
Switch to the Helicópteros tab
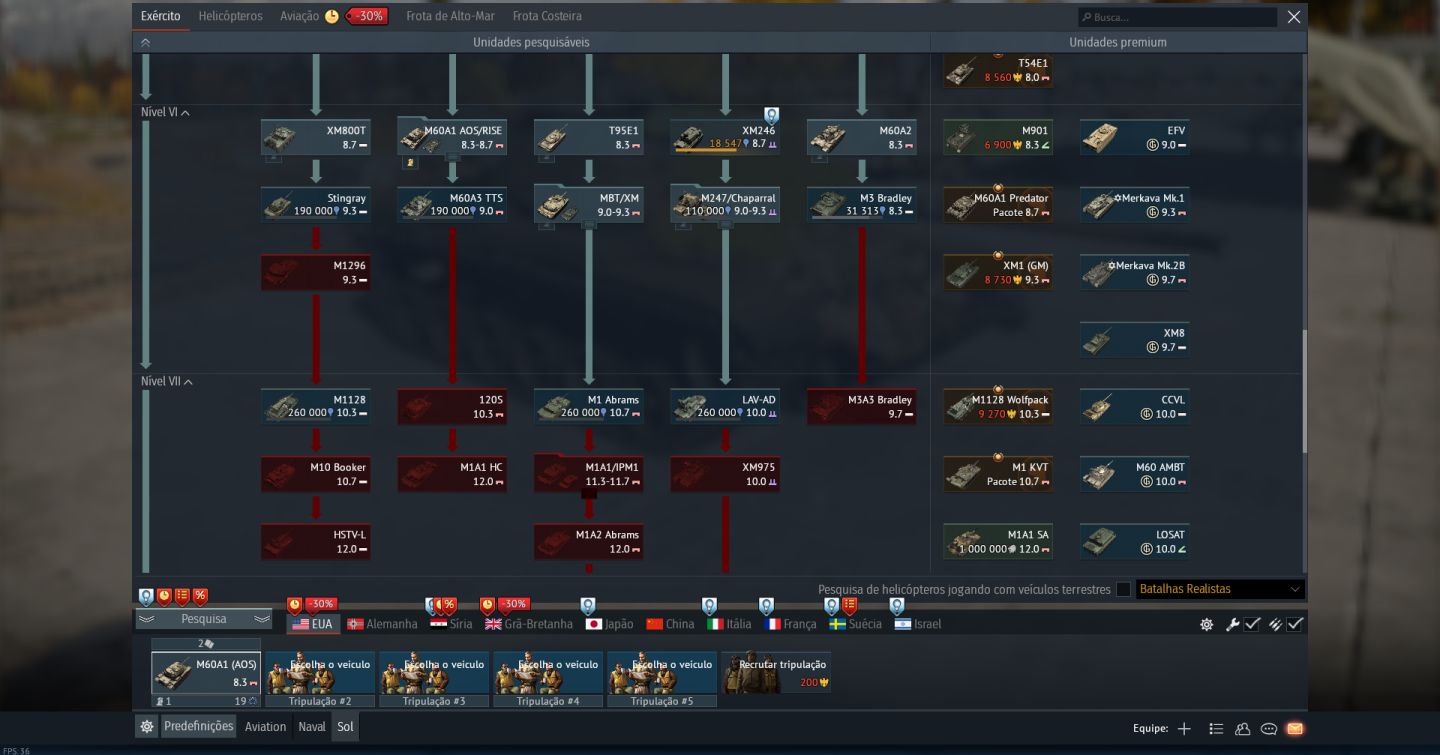(231, 16)
